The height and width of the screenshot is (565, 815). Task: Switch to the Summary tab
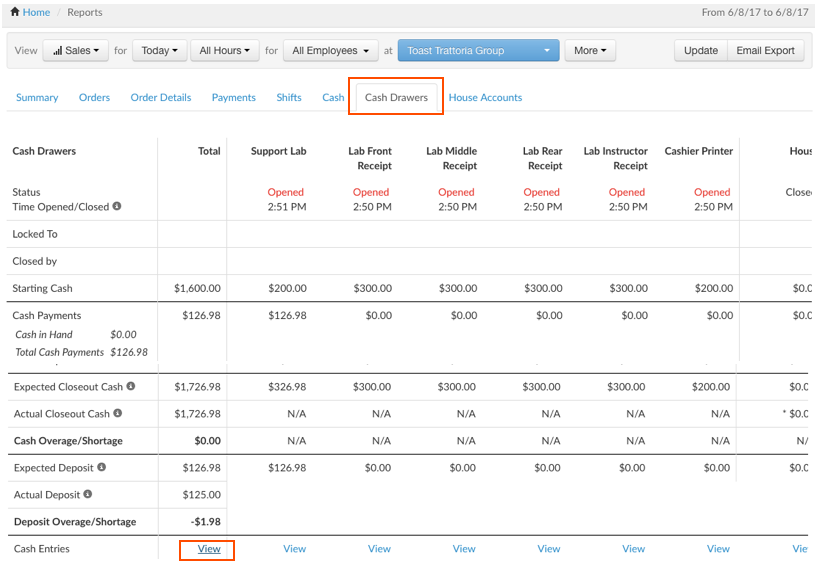click(37, 98)
